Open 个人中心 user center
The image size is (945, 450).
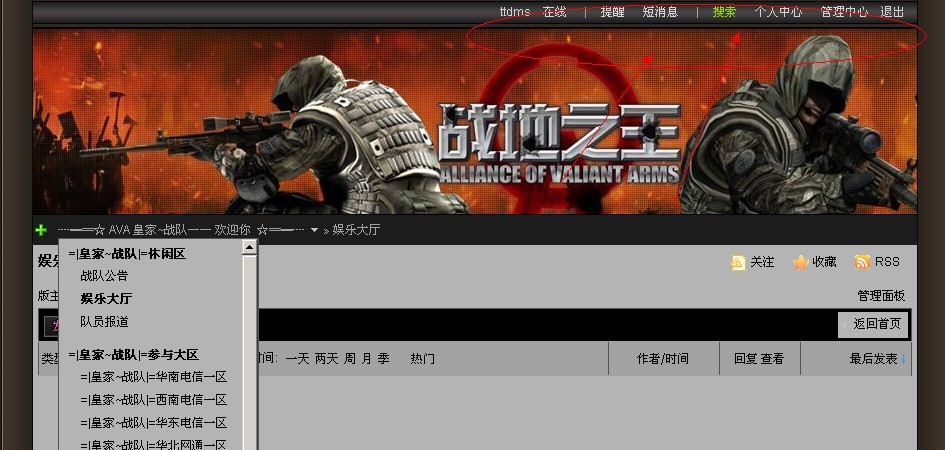click(778, 11)
